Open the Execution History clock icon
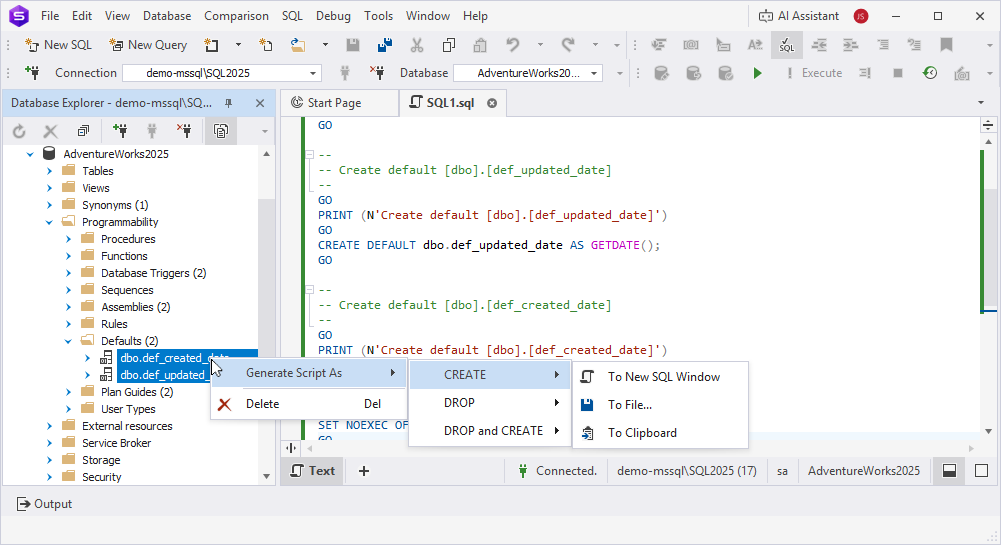 [930, 73]
